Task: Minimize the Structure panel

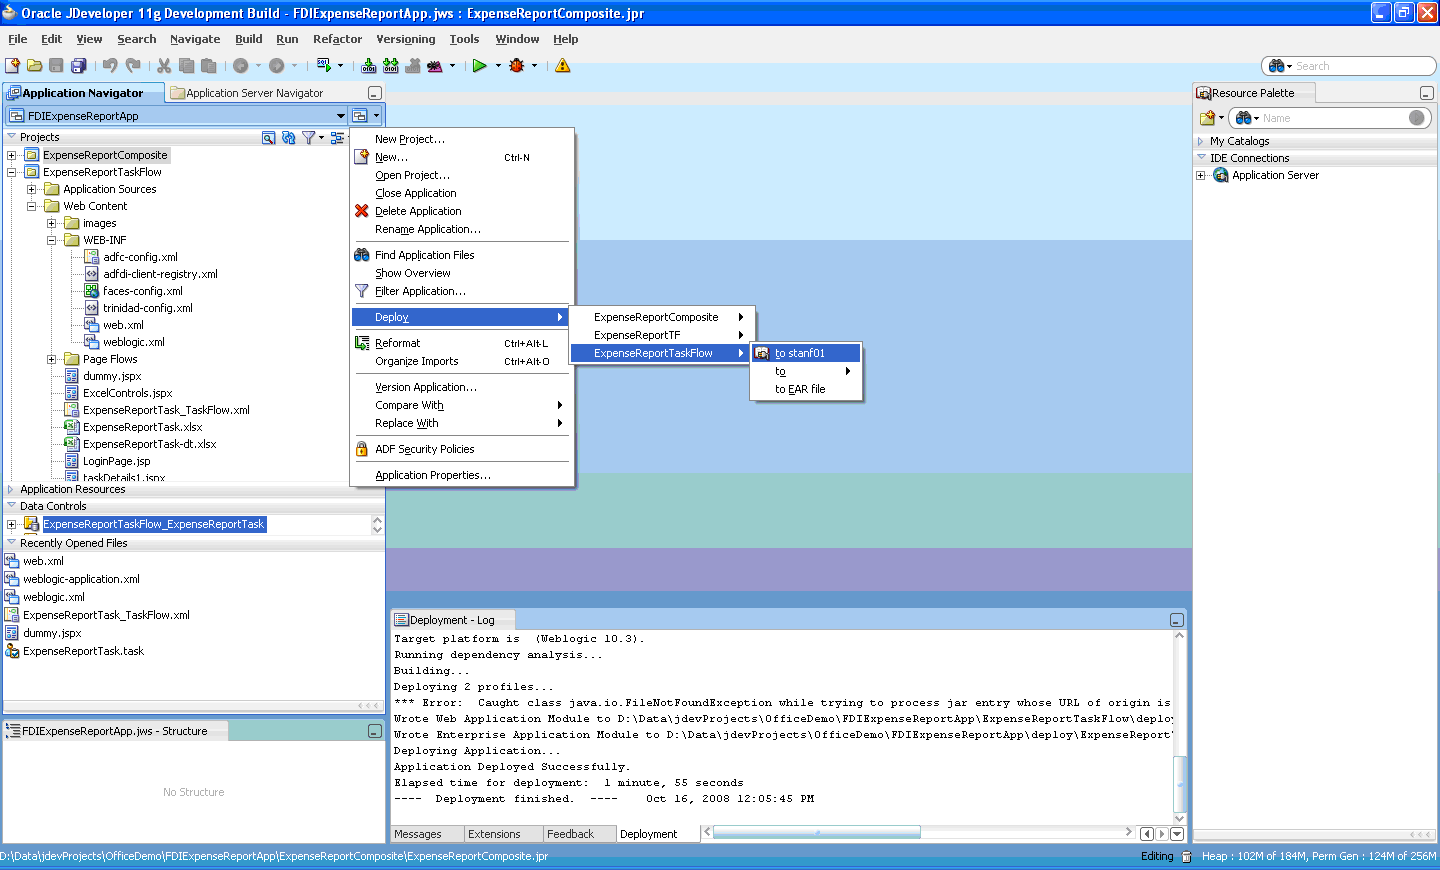Action: click(375, 731)
